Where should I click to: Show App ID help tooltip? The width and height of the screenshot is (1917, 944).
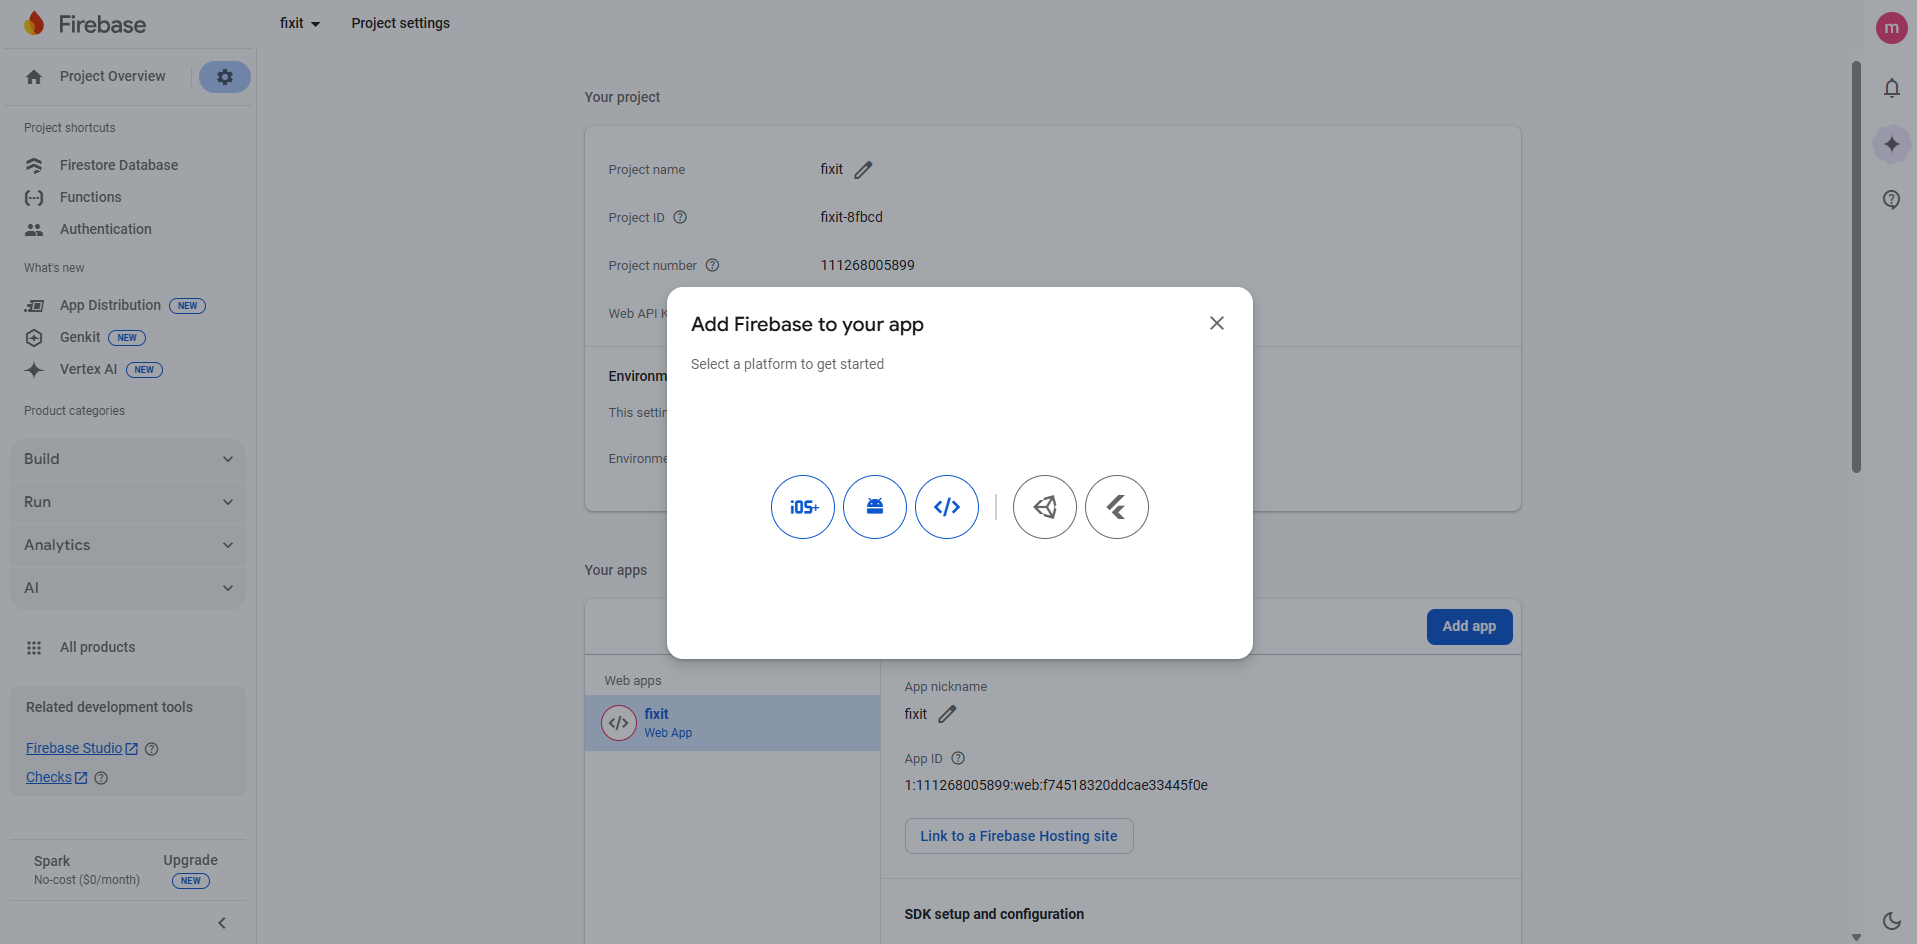click(958, 758)
